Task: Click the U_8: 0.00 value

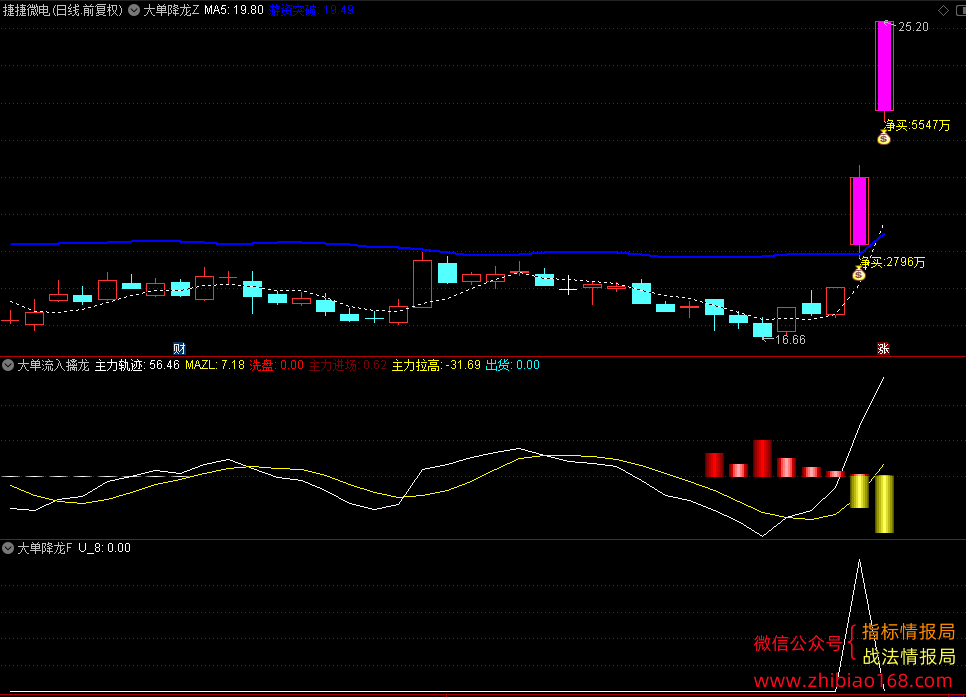Action: [104, 548]
